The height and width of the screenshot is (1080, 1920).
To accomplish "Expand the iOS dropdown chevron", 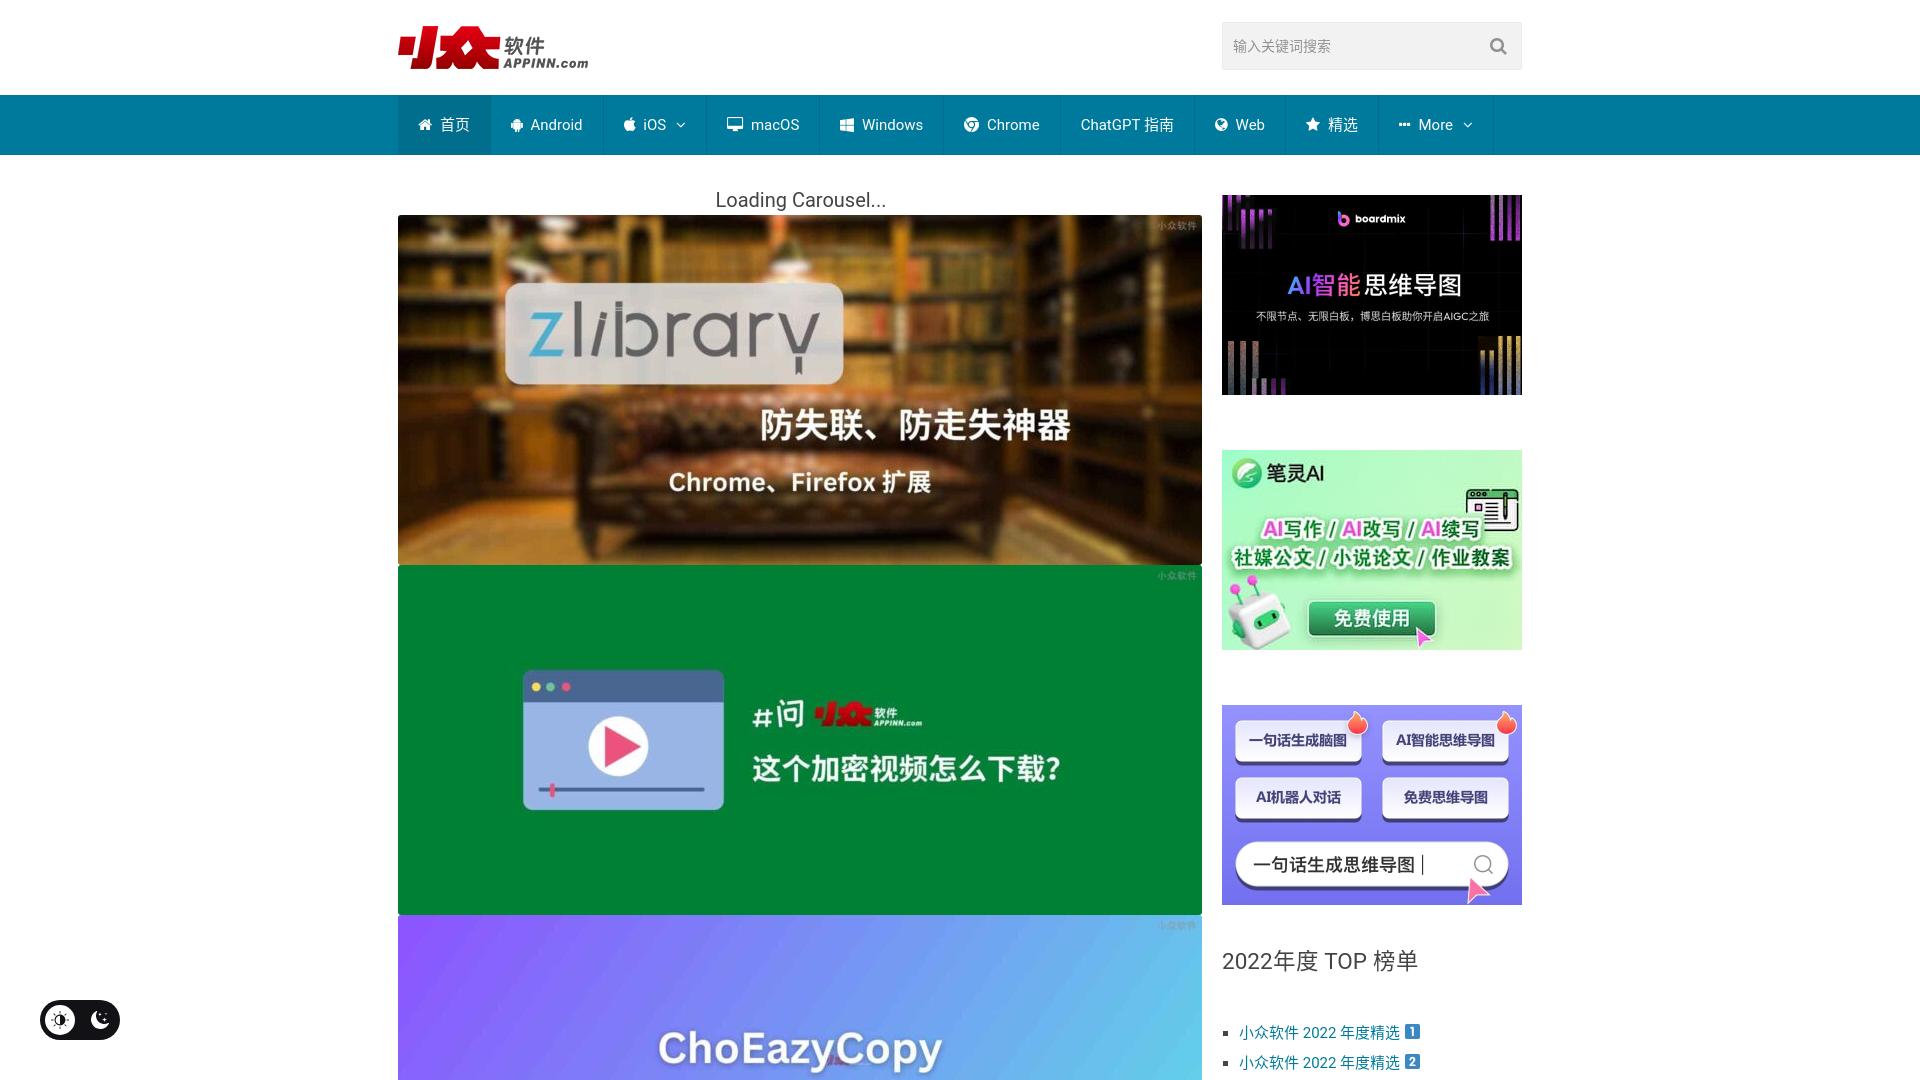I will point(681,125).
